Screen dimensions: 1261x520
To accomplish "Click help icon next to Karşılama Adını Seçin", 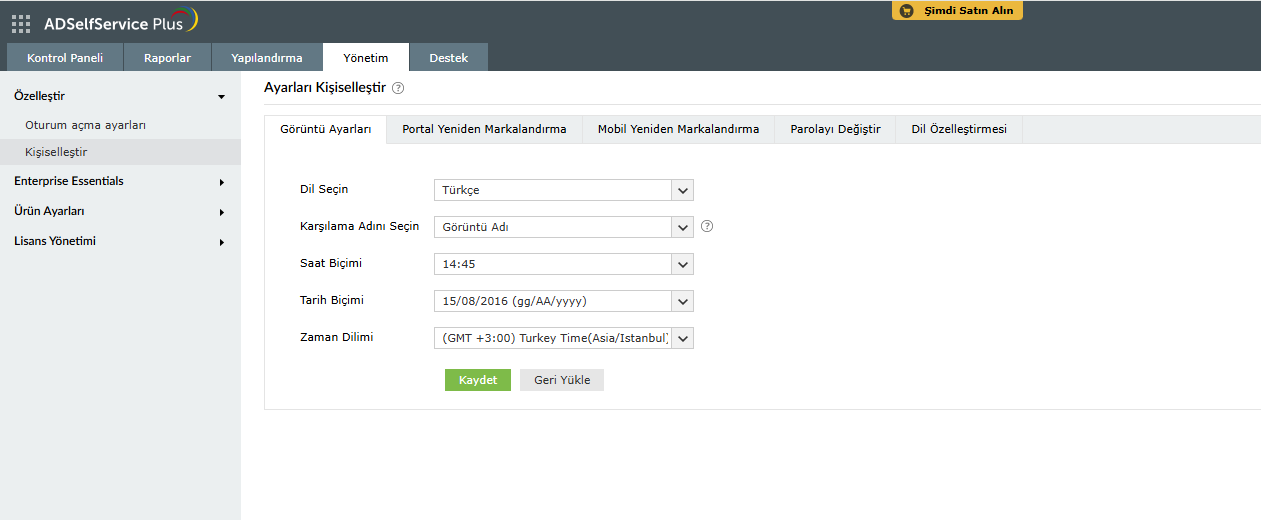I will click(707, 226).
